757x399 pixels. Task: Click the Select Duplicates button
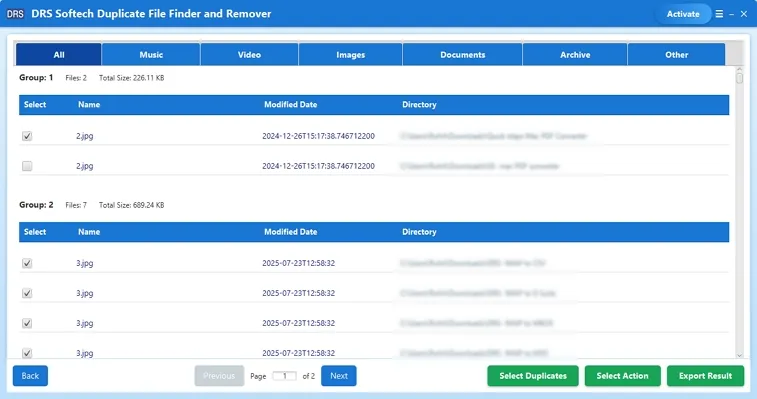pyautogui.click(x=533, y=376)
